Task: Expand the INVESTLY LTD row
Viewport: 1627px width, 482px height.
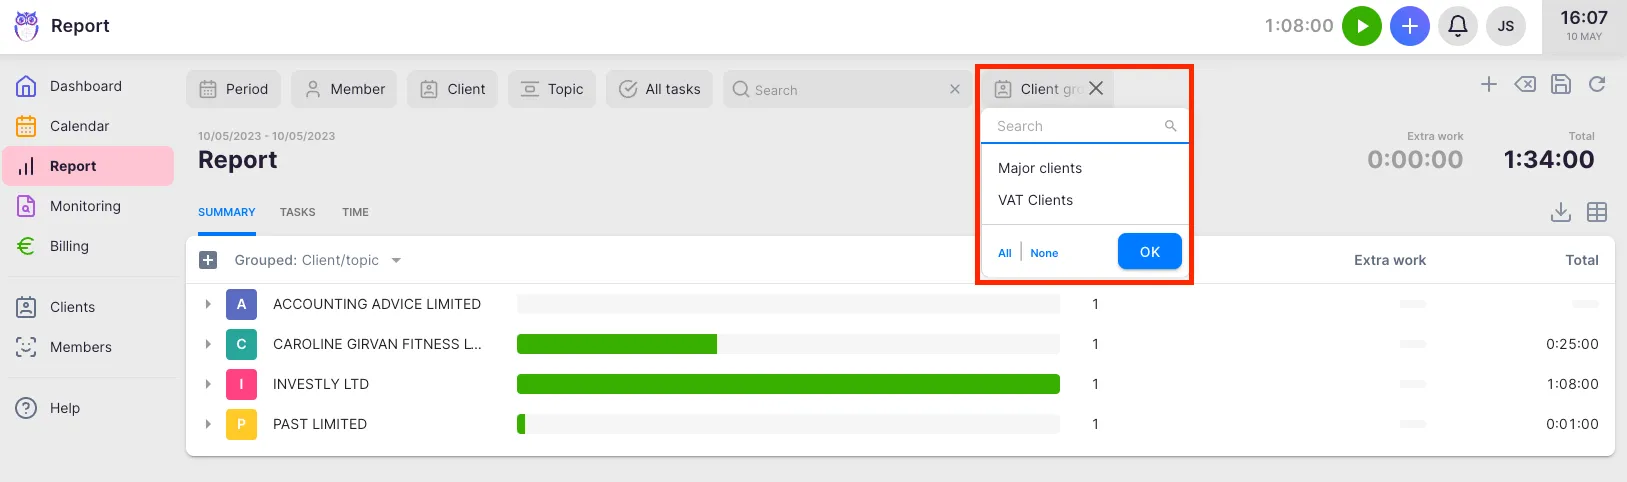Action: coord(208,384)
